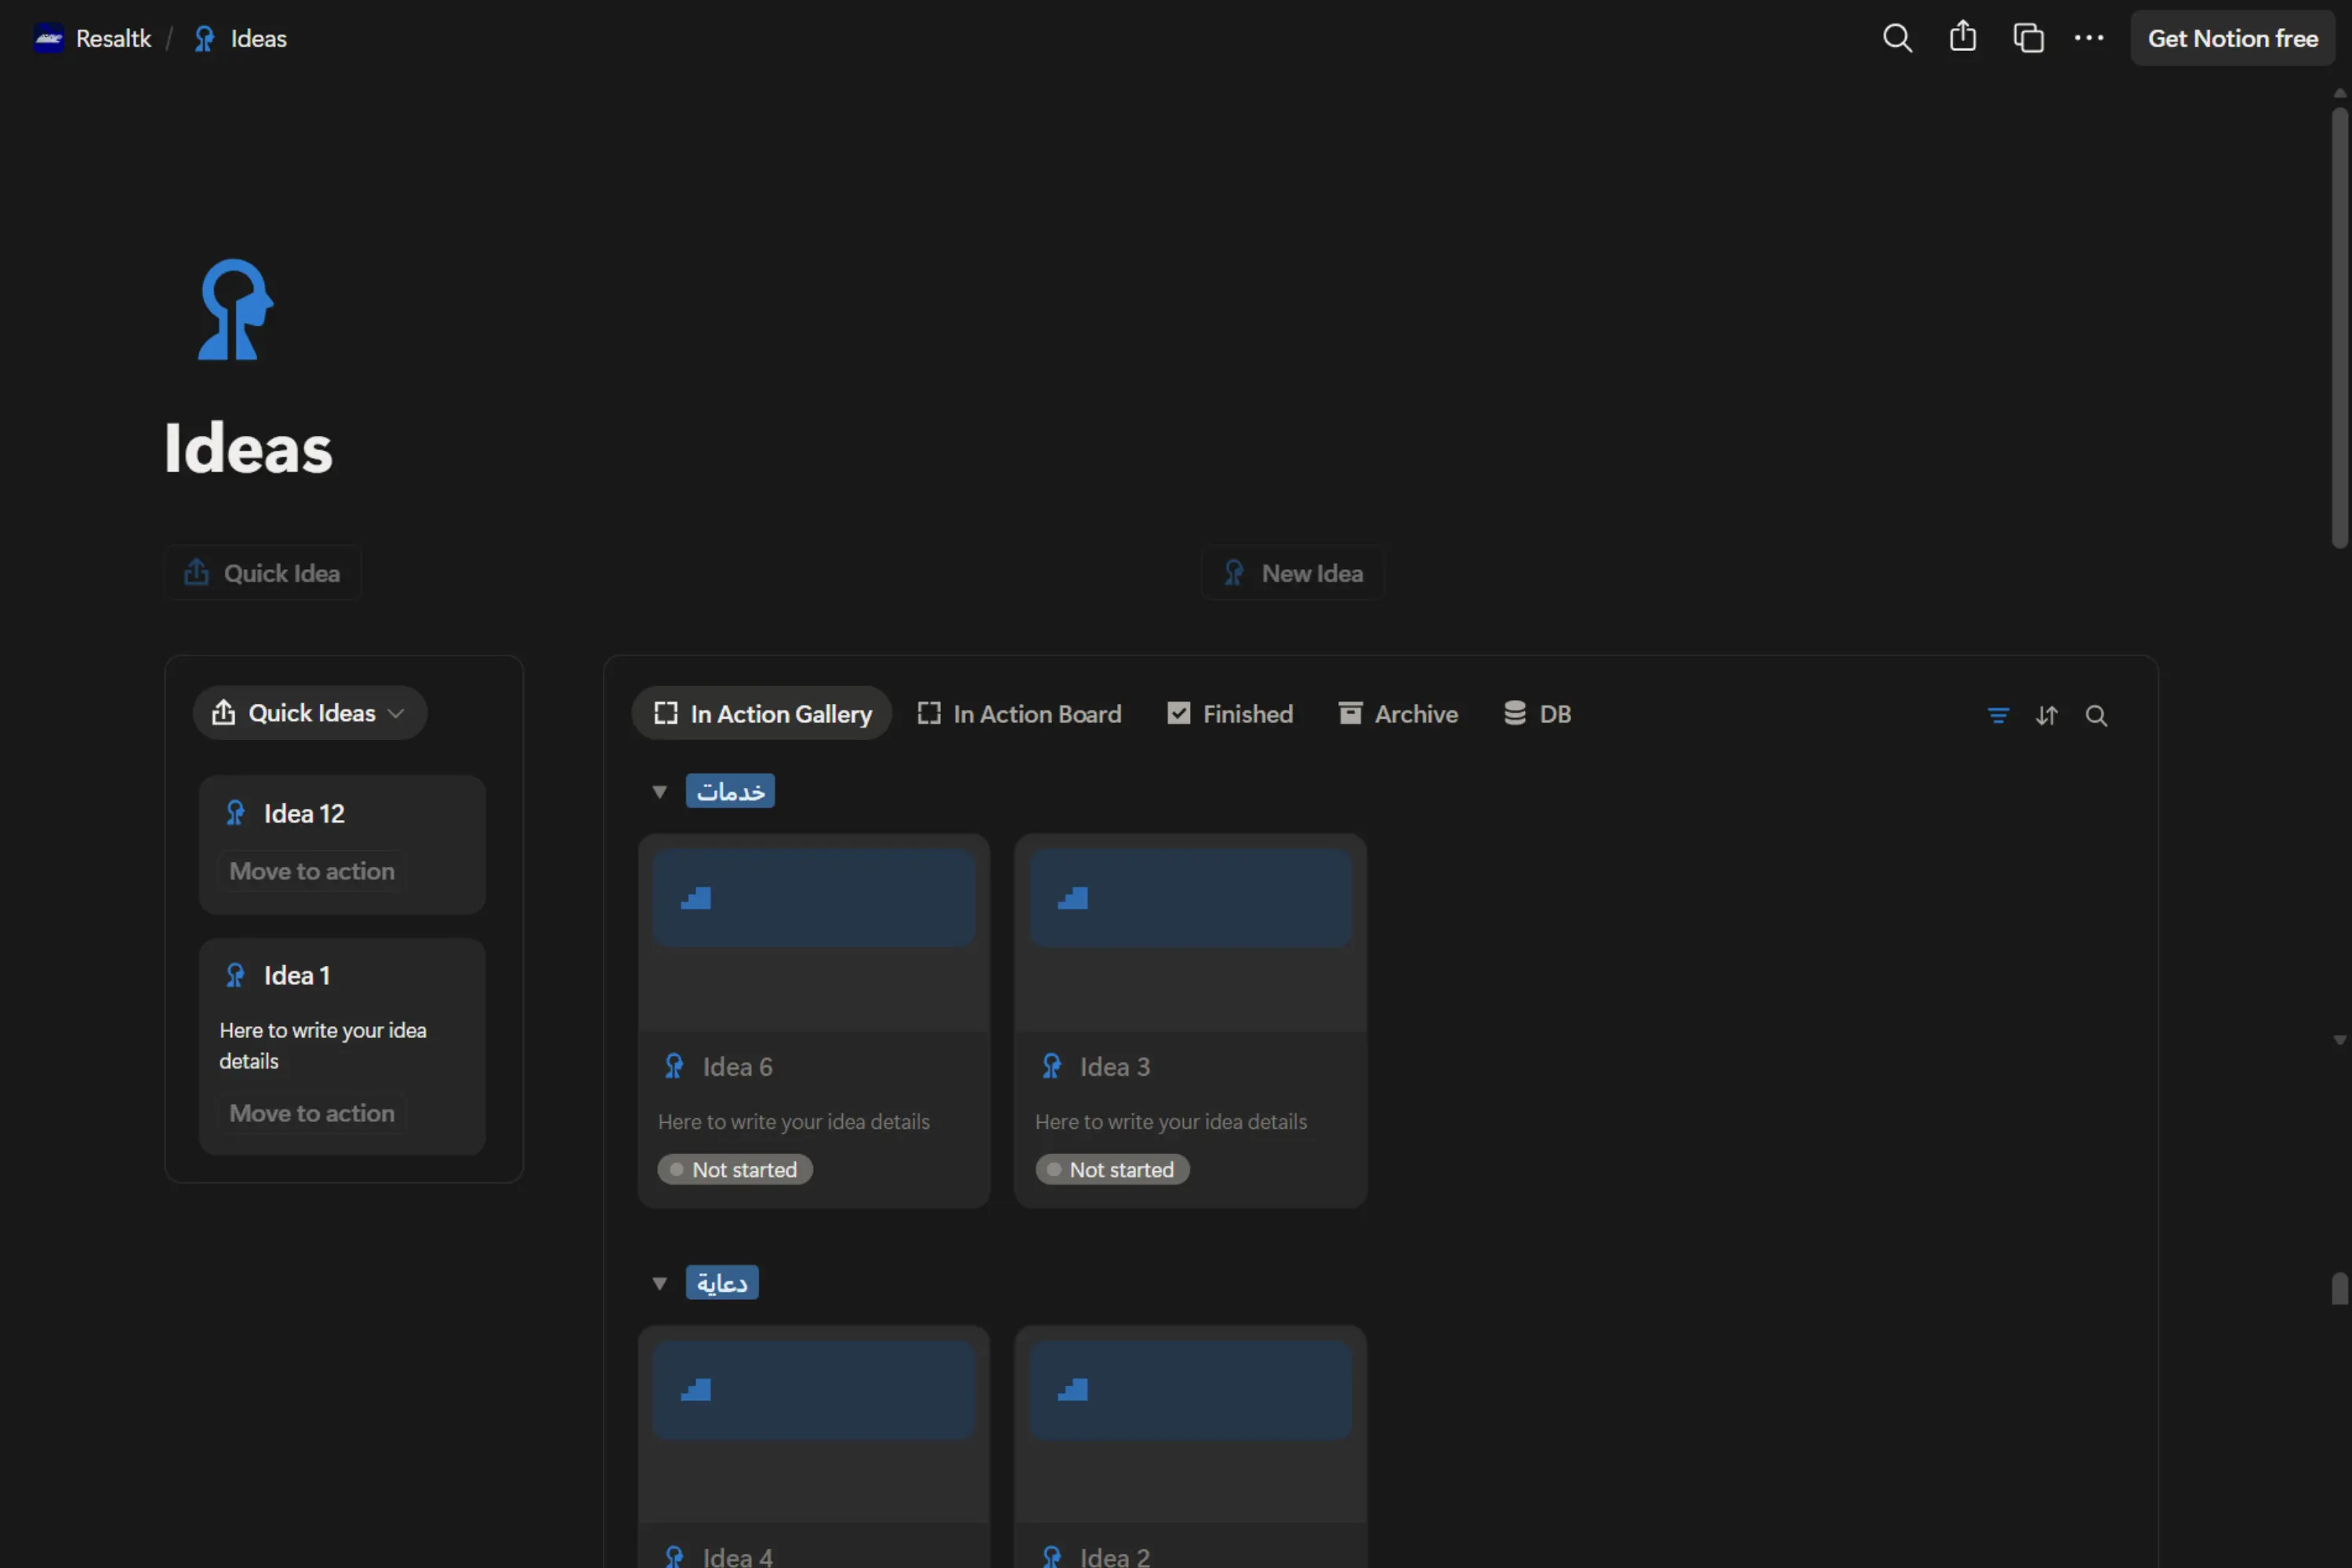Open the Quick Ideas view dropdown
This screenshot has width=2352, height=1568.
[x=309, y=713]
